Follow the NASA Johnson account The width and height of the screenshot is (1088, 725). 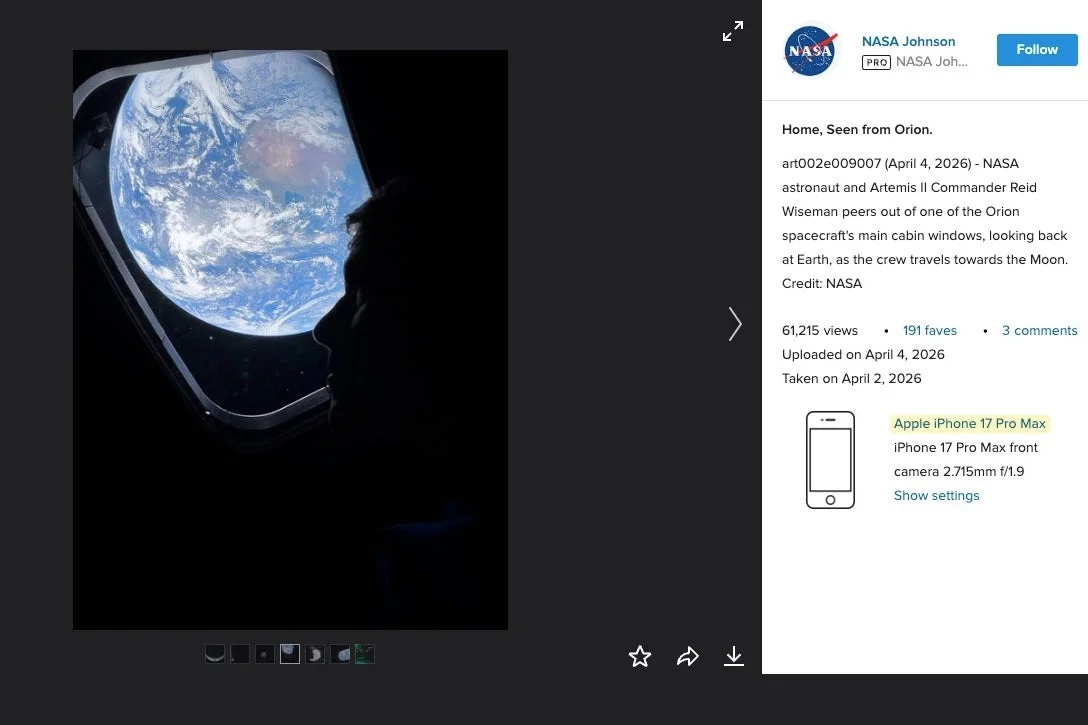pos(1037,50)
